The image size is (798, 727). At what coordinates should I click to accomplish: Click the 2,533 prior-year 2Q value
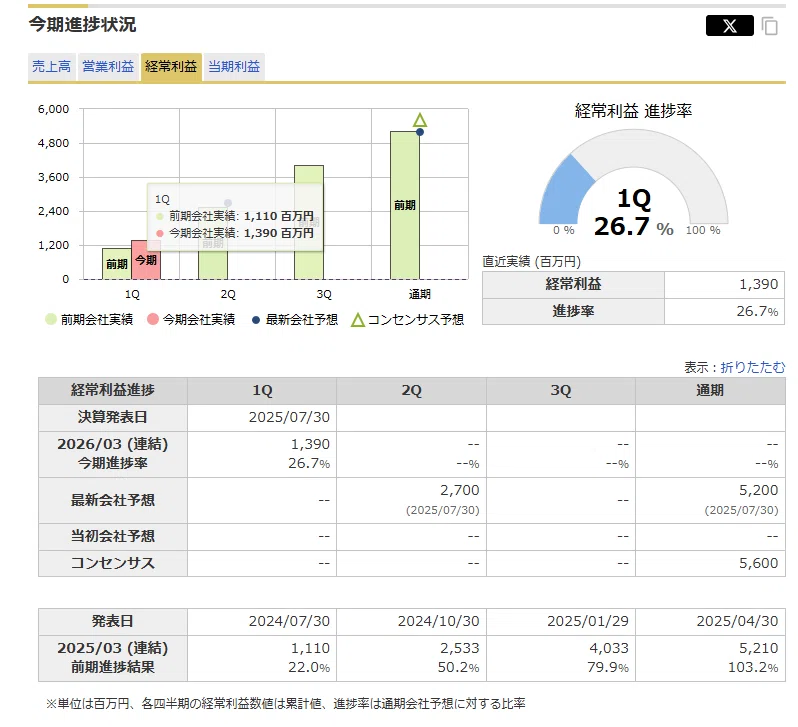460,648
